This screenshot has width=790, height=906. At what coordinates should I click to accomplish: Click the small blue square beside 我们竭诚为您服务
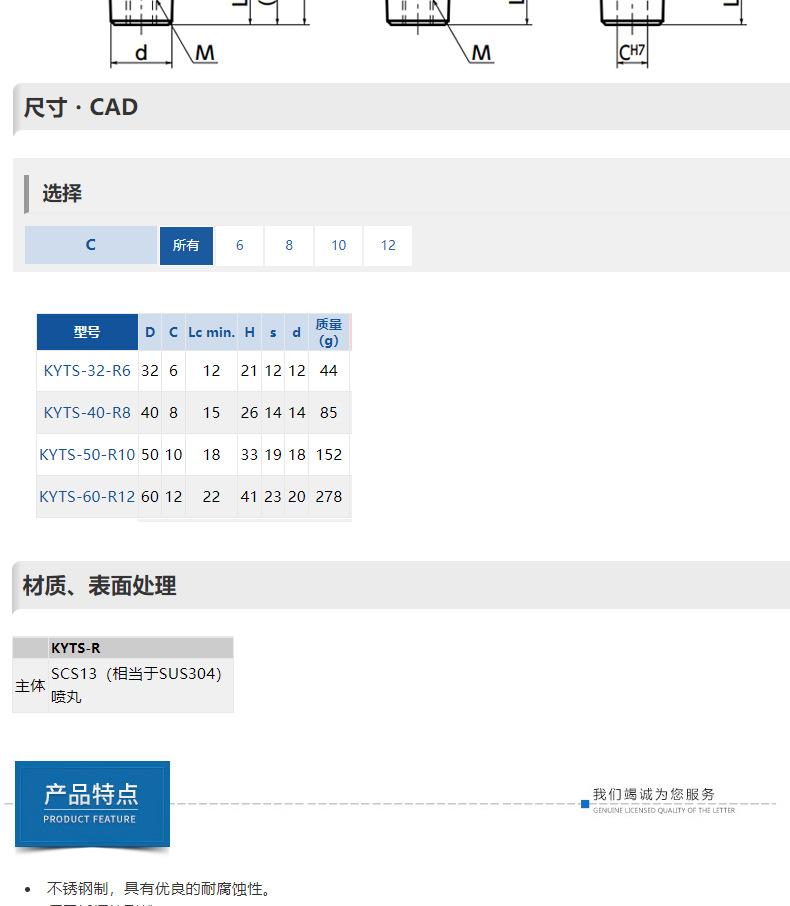point(585,803)
